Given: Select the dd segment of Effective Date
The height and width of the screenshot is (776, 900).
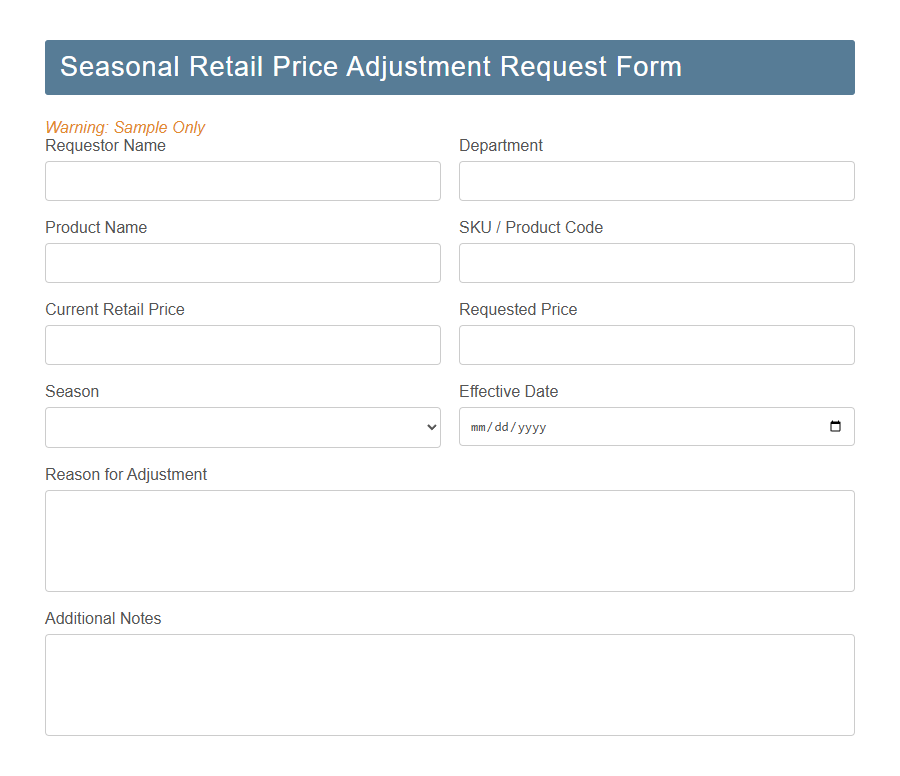Looking at the screenshot, I should pyautogui.click(x=503, y=426).
